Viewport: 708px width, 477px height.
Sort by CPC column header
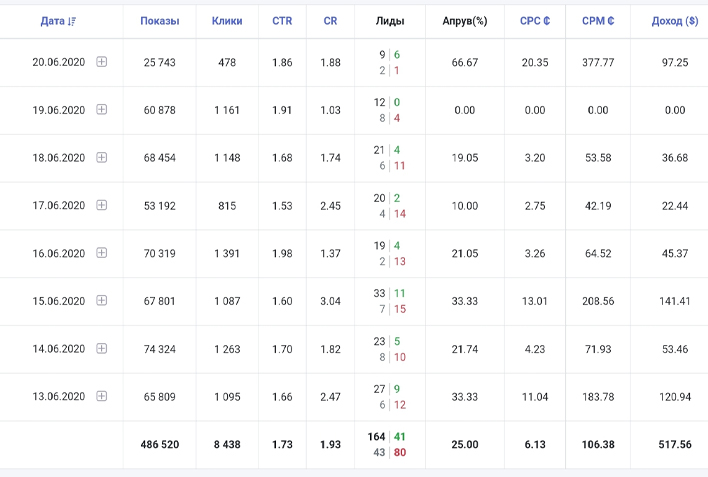pyautogui.click(x=535, y=21)
